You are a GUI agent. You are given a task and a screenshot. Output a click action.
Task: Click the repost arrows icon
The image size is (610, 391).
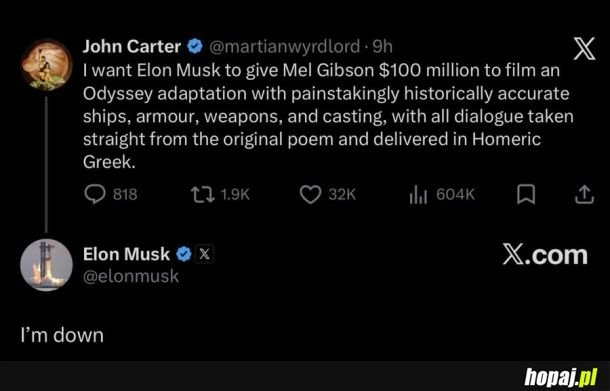[x=202, y=194]
